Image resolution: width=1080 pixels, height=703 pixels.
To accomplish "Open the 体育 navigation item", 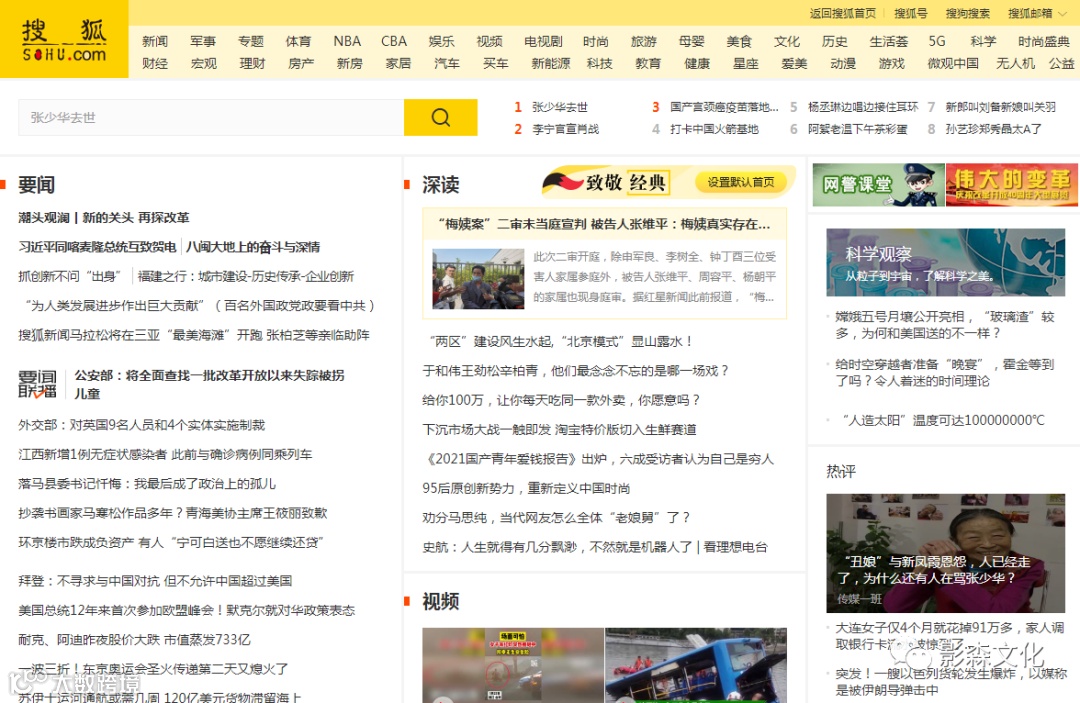I will [x=298, y=41].
